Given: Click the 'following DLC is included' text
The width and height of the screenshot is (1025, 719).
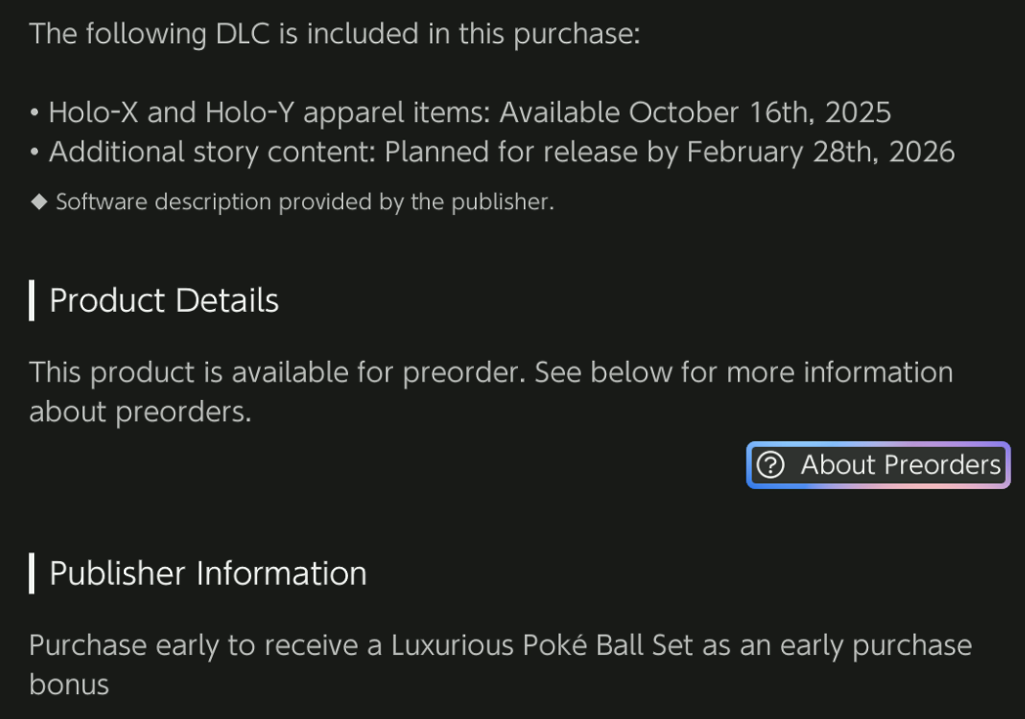Looking at the screenshot, I should (334, 33).
